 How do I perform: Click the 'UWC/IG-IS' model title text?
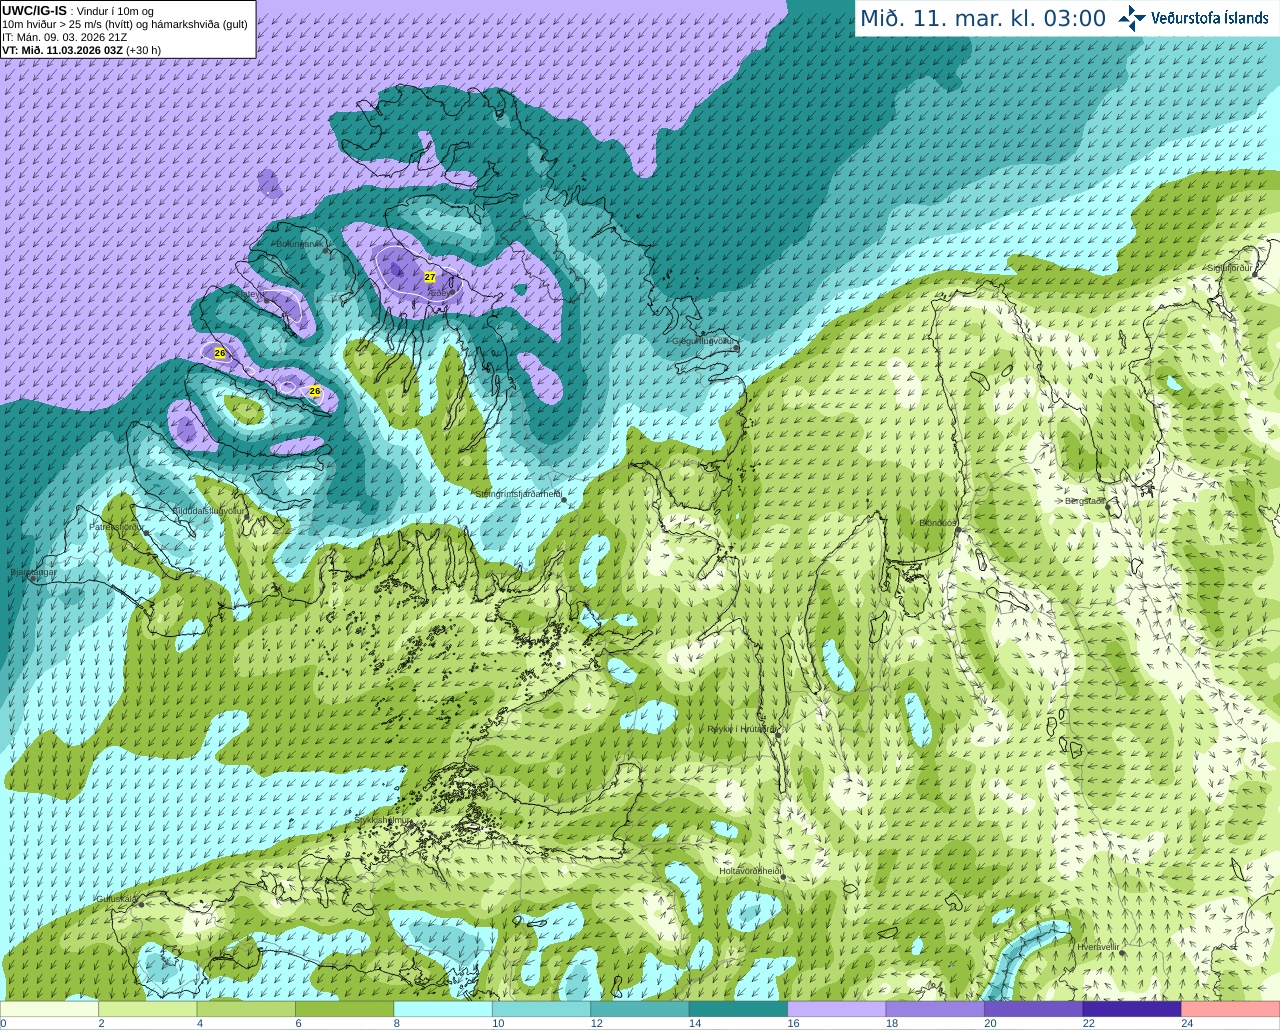[35, 11]
